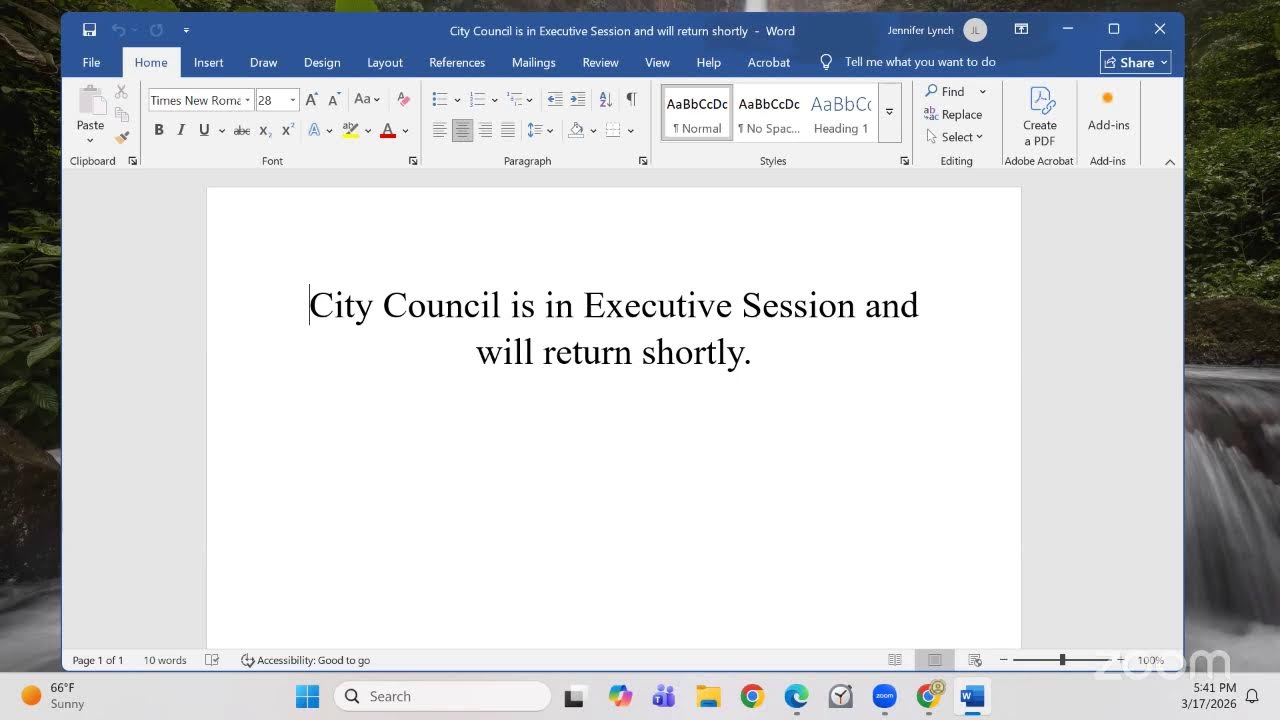
Task: Shrink font size with smaller A icon
Action: point(334,100)
